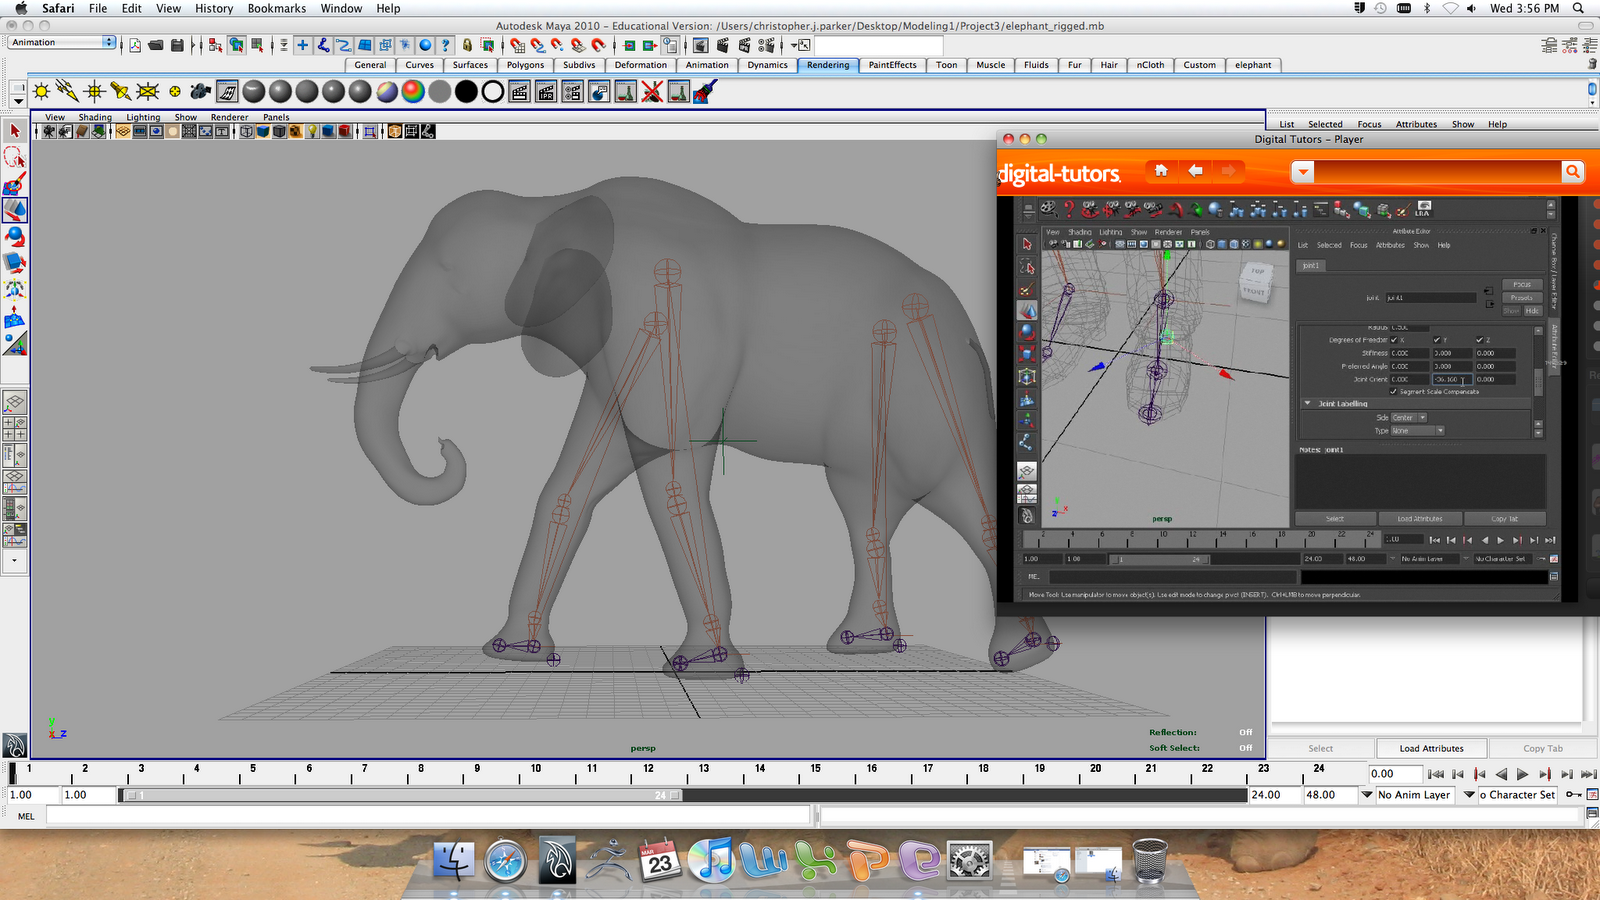Open the No Anim Layer dropdown arrow
The width and height of the screenshot is (1600, 900).
(1367, 795)
